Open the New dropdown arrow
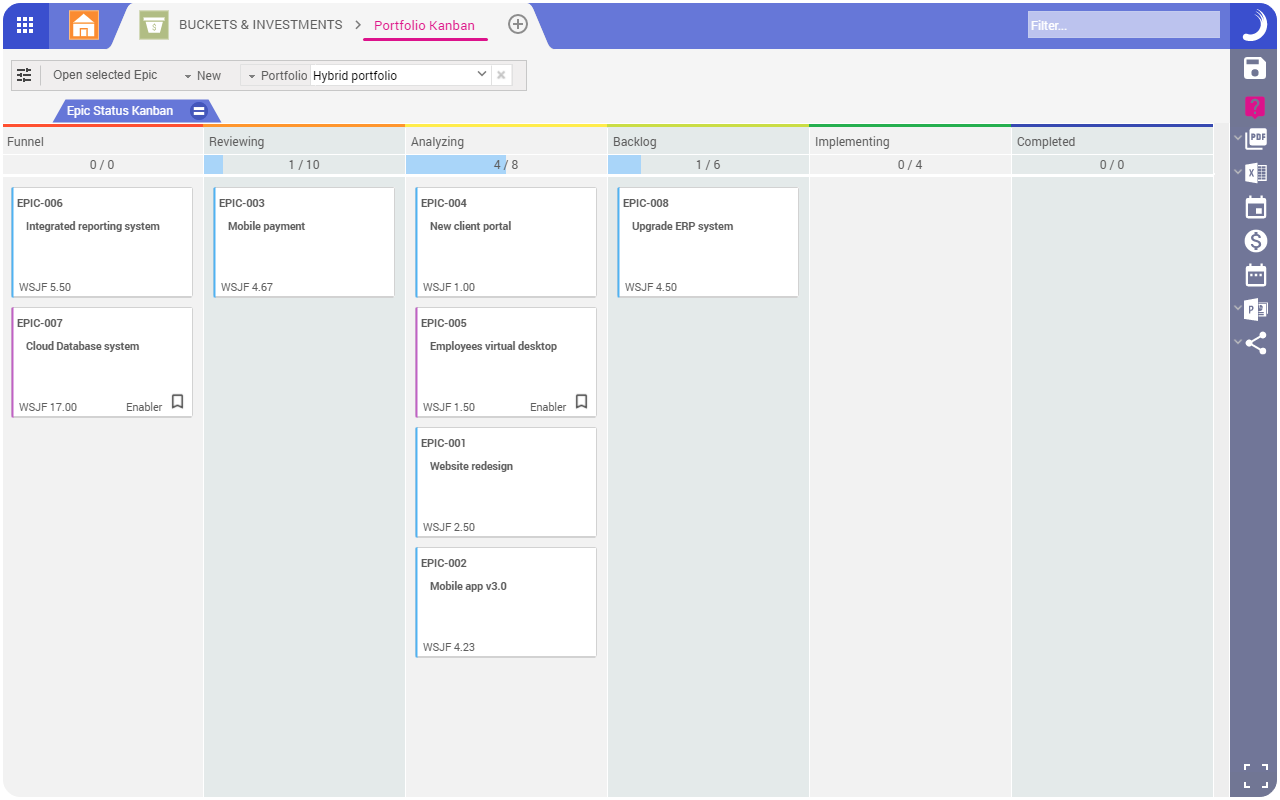1280x800 pixels. (x=187, y=75)
